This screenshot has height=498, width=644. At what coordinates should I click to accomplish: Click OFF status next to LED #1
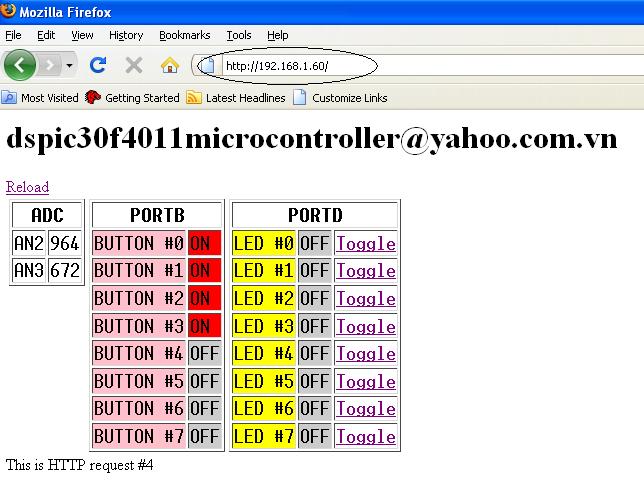pos(315,271)
